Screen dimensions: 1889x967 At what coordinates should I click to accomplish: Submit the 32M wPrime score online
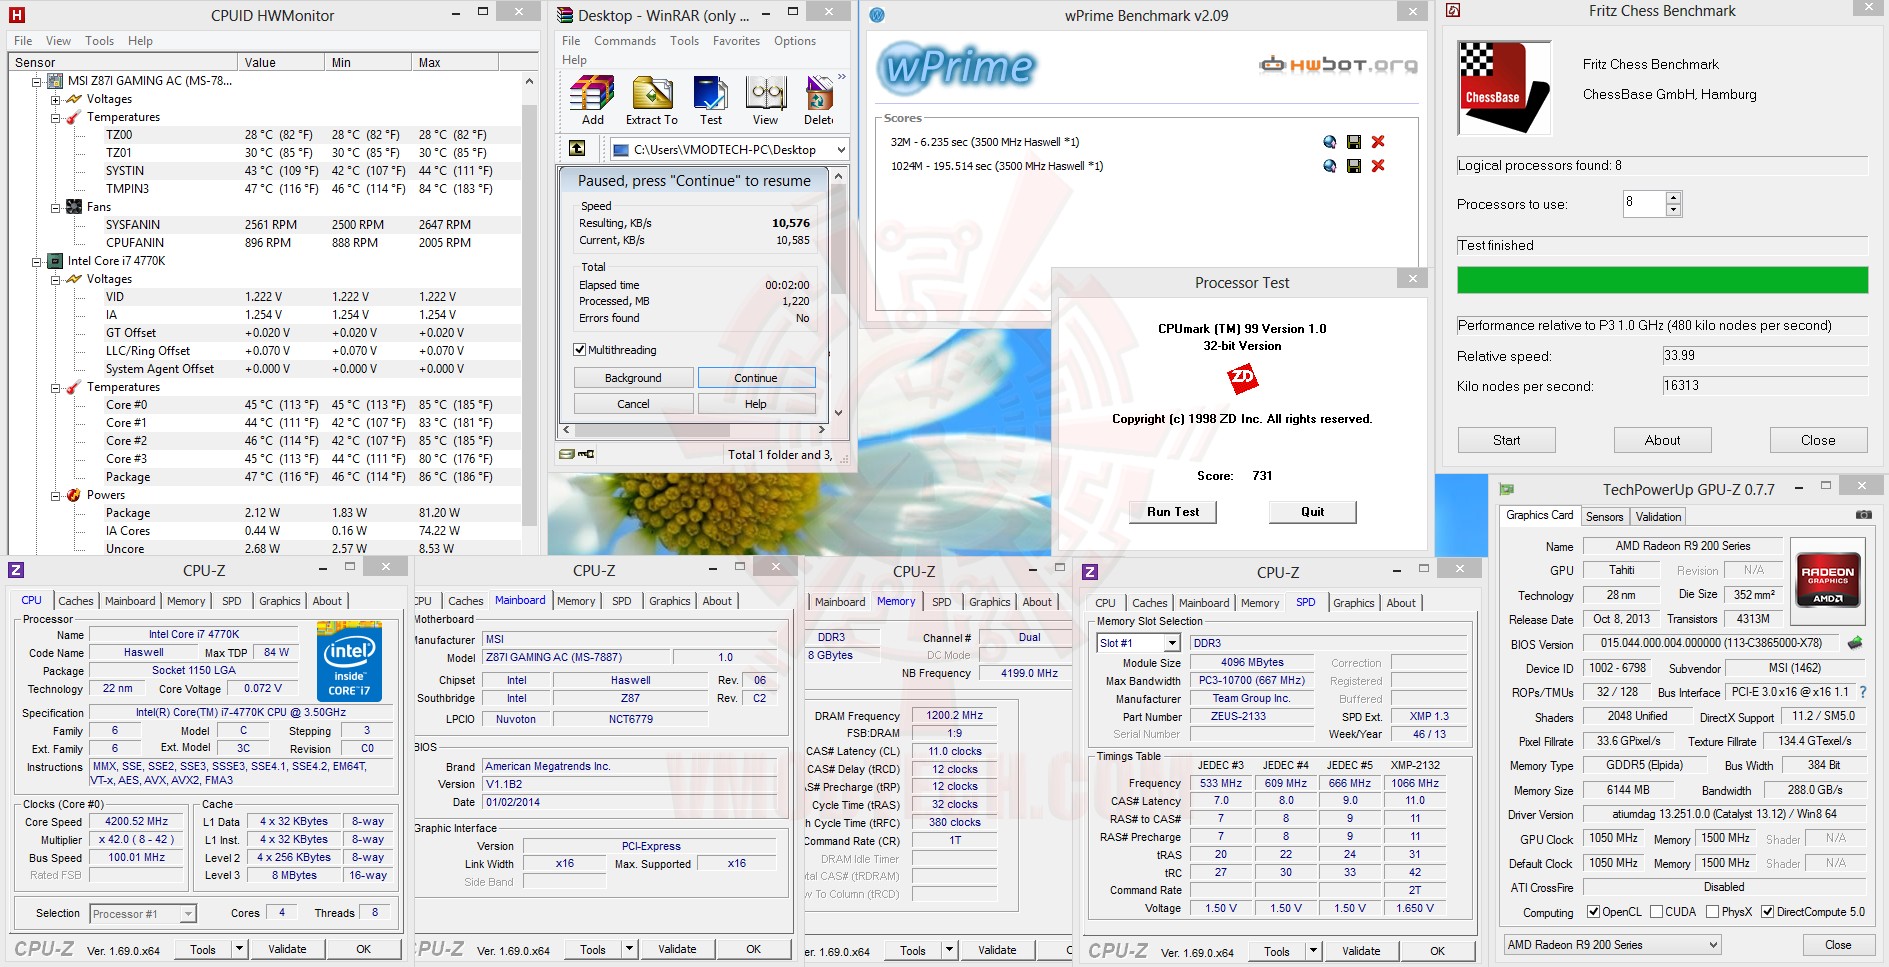pos(1329,142)
